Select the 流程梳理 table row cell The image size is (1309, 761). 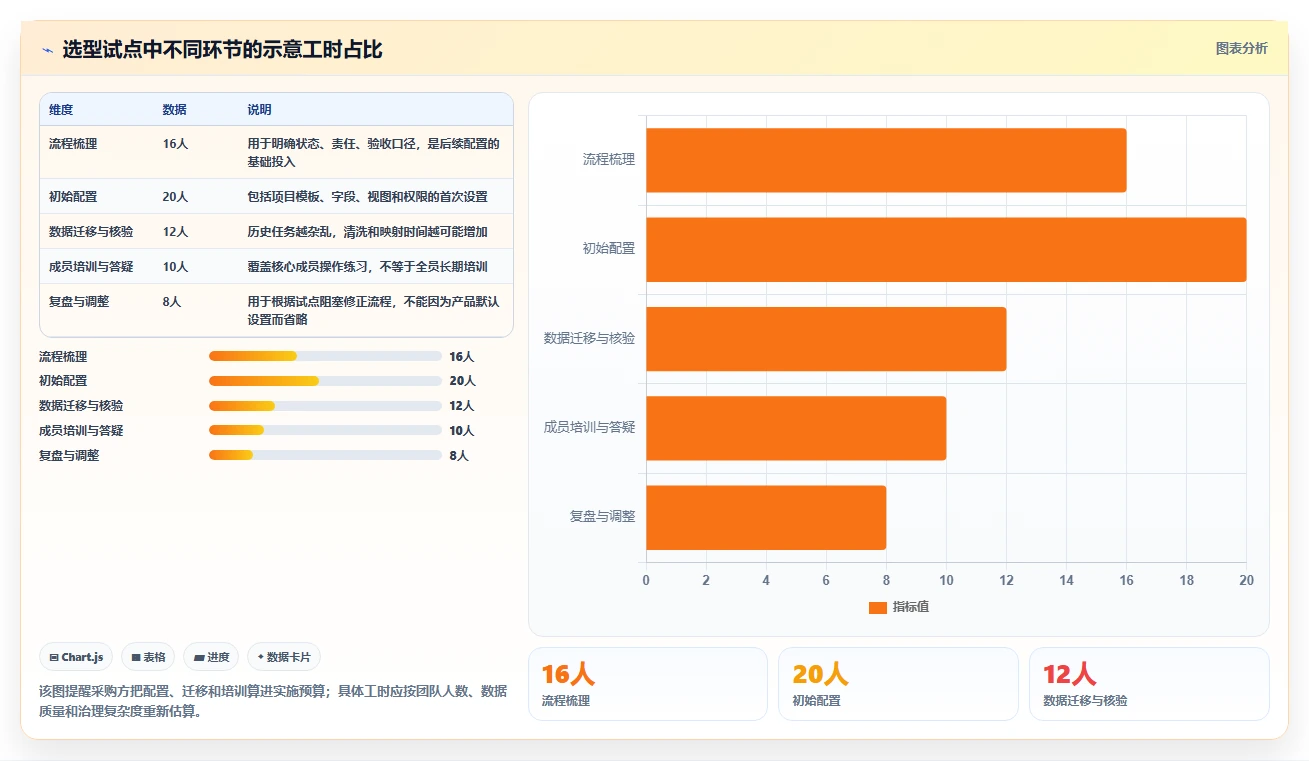(x=73, y=144)
